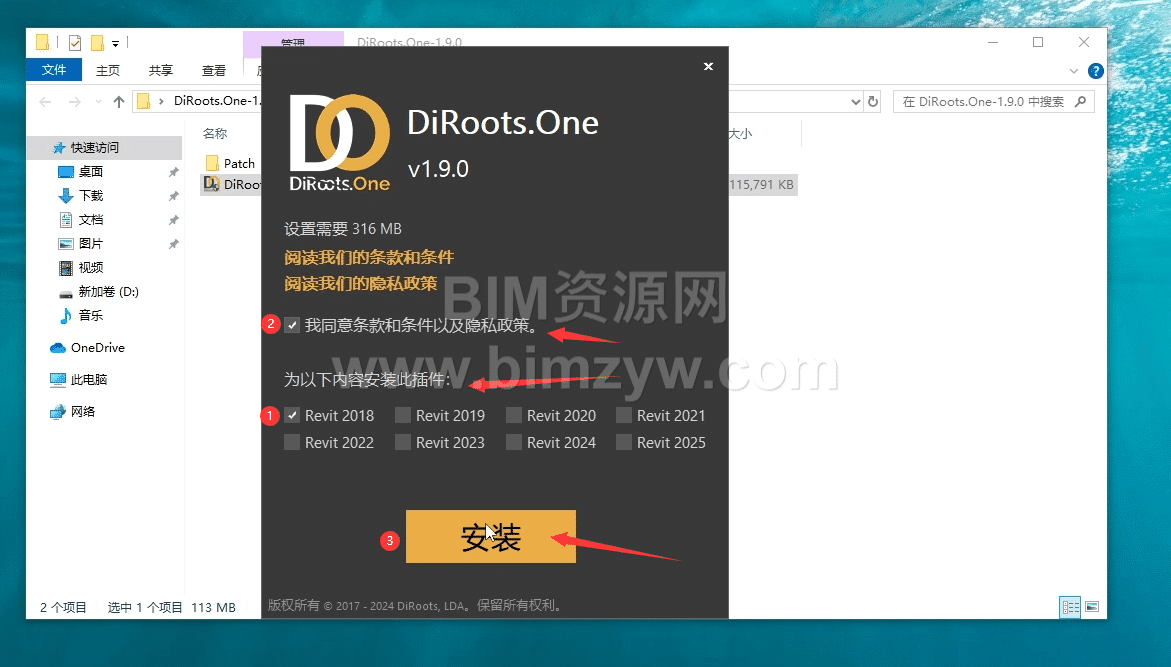
Task: Go forward using Explorer's right arrow
Action: coord(74,102)
